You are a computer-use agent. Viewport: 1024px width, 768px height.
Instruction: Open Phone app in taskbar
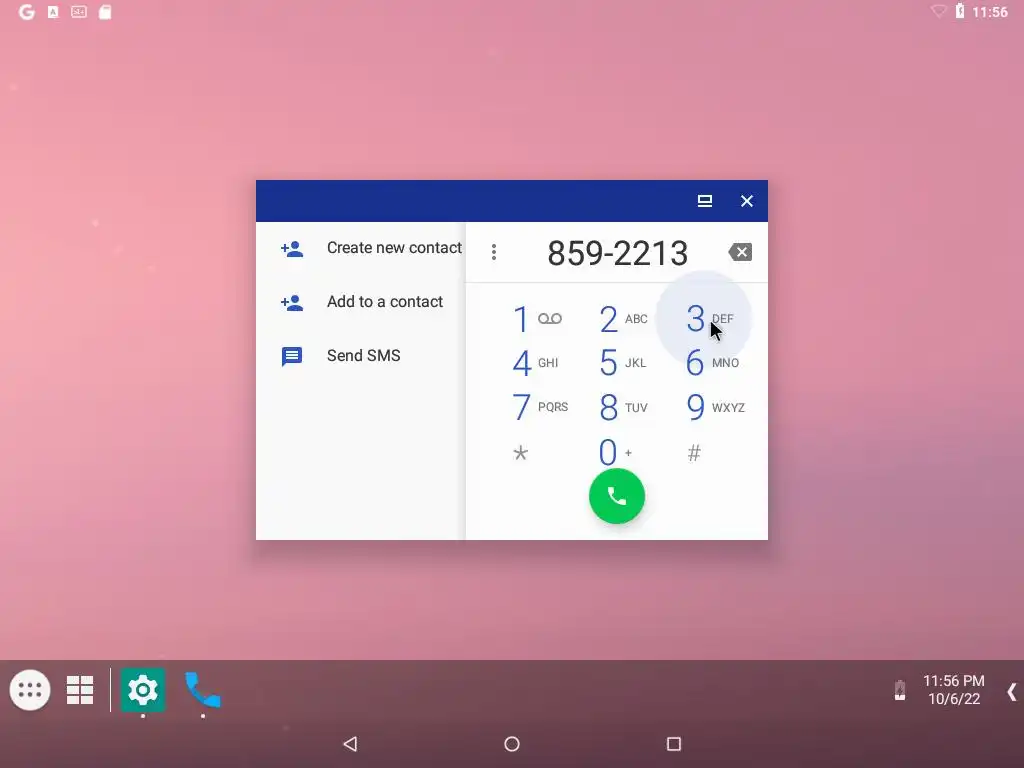[x=202, y=690]
